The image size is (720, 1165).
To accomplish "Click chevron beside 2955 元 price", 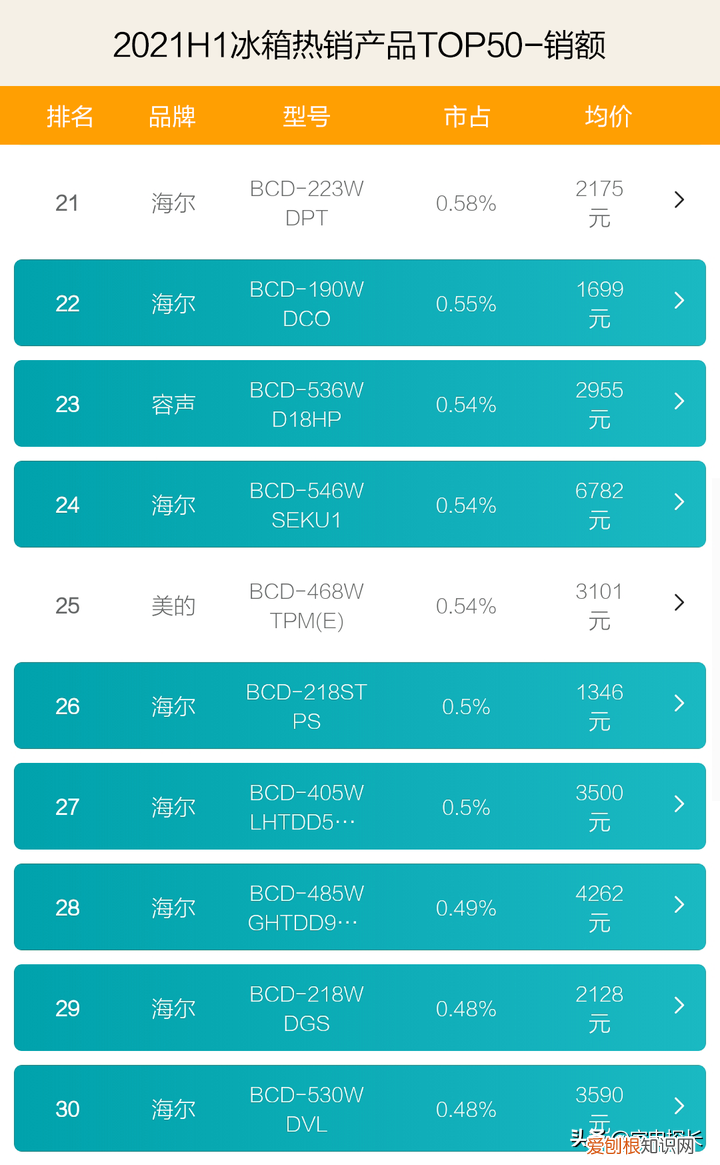I will click(x=679, y=401).
